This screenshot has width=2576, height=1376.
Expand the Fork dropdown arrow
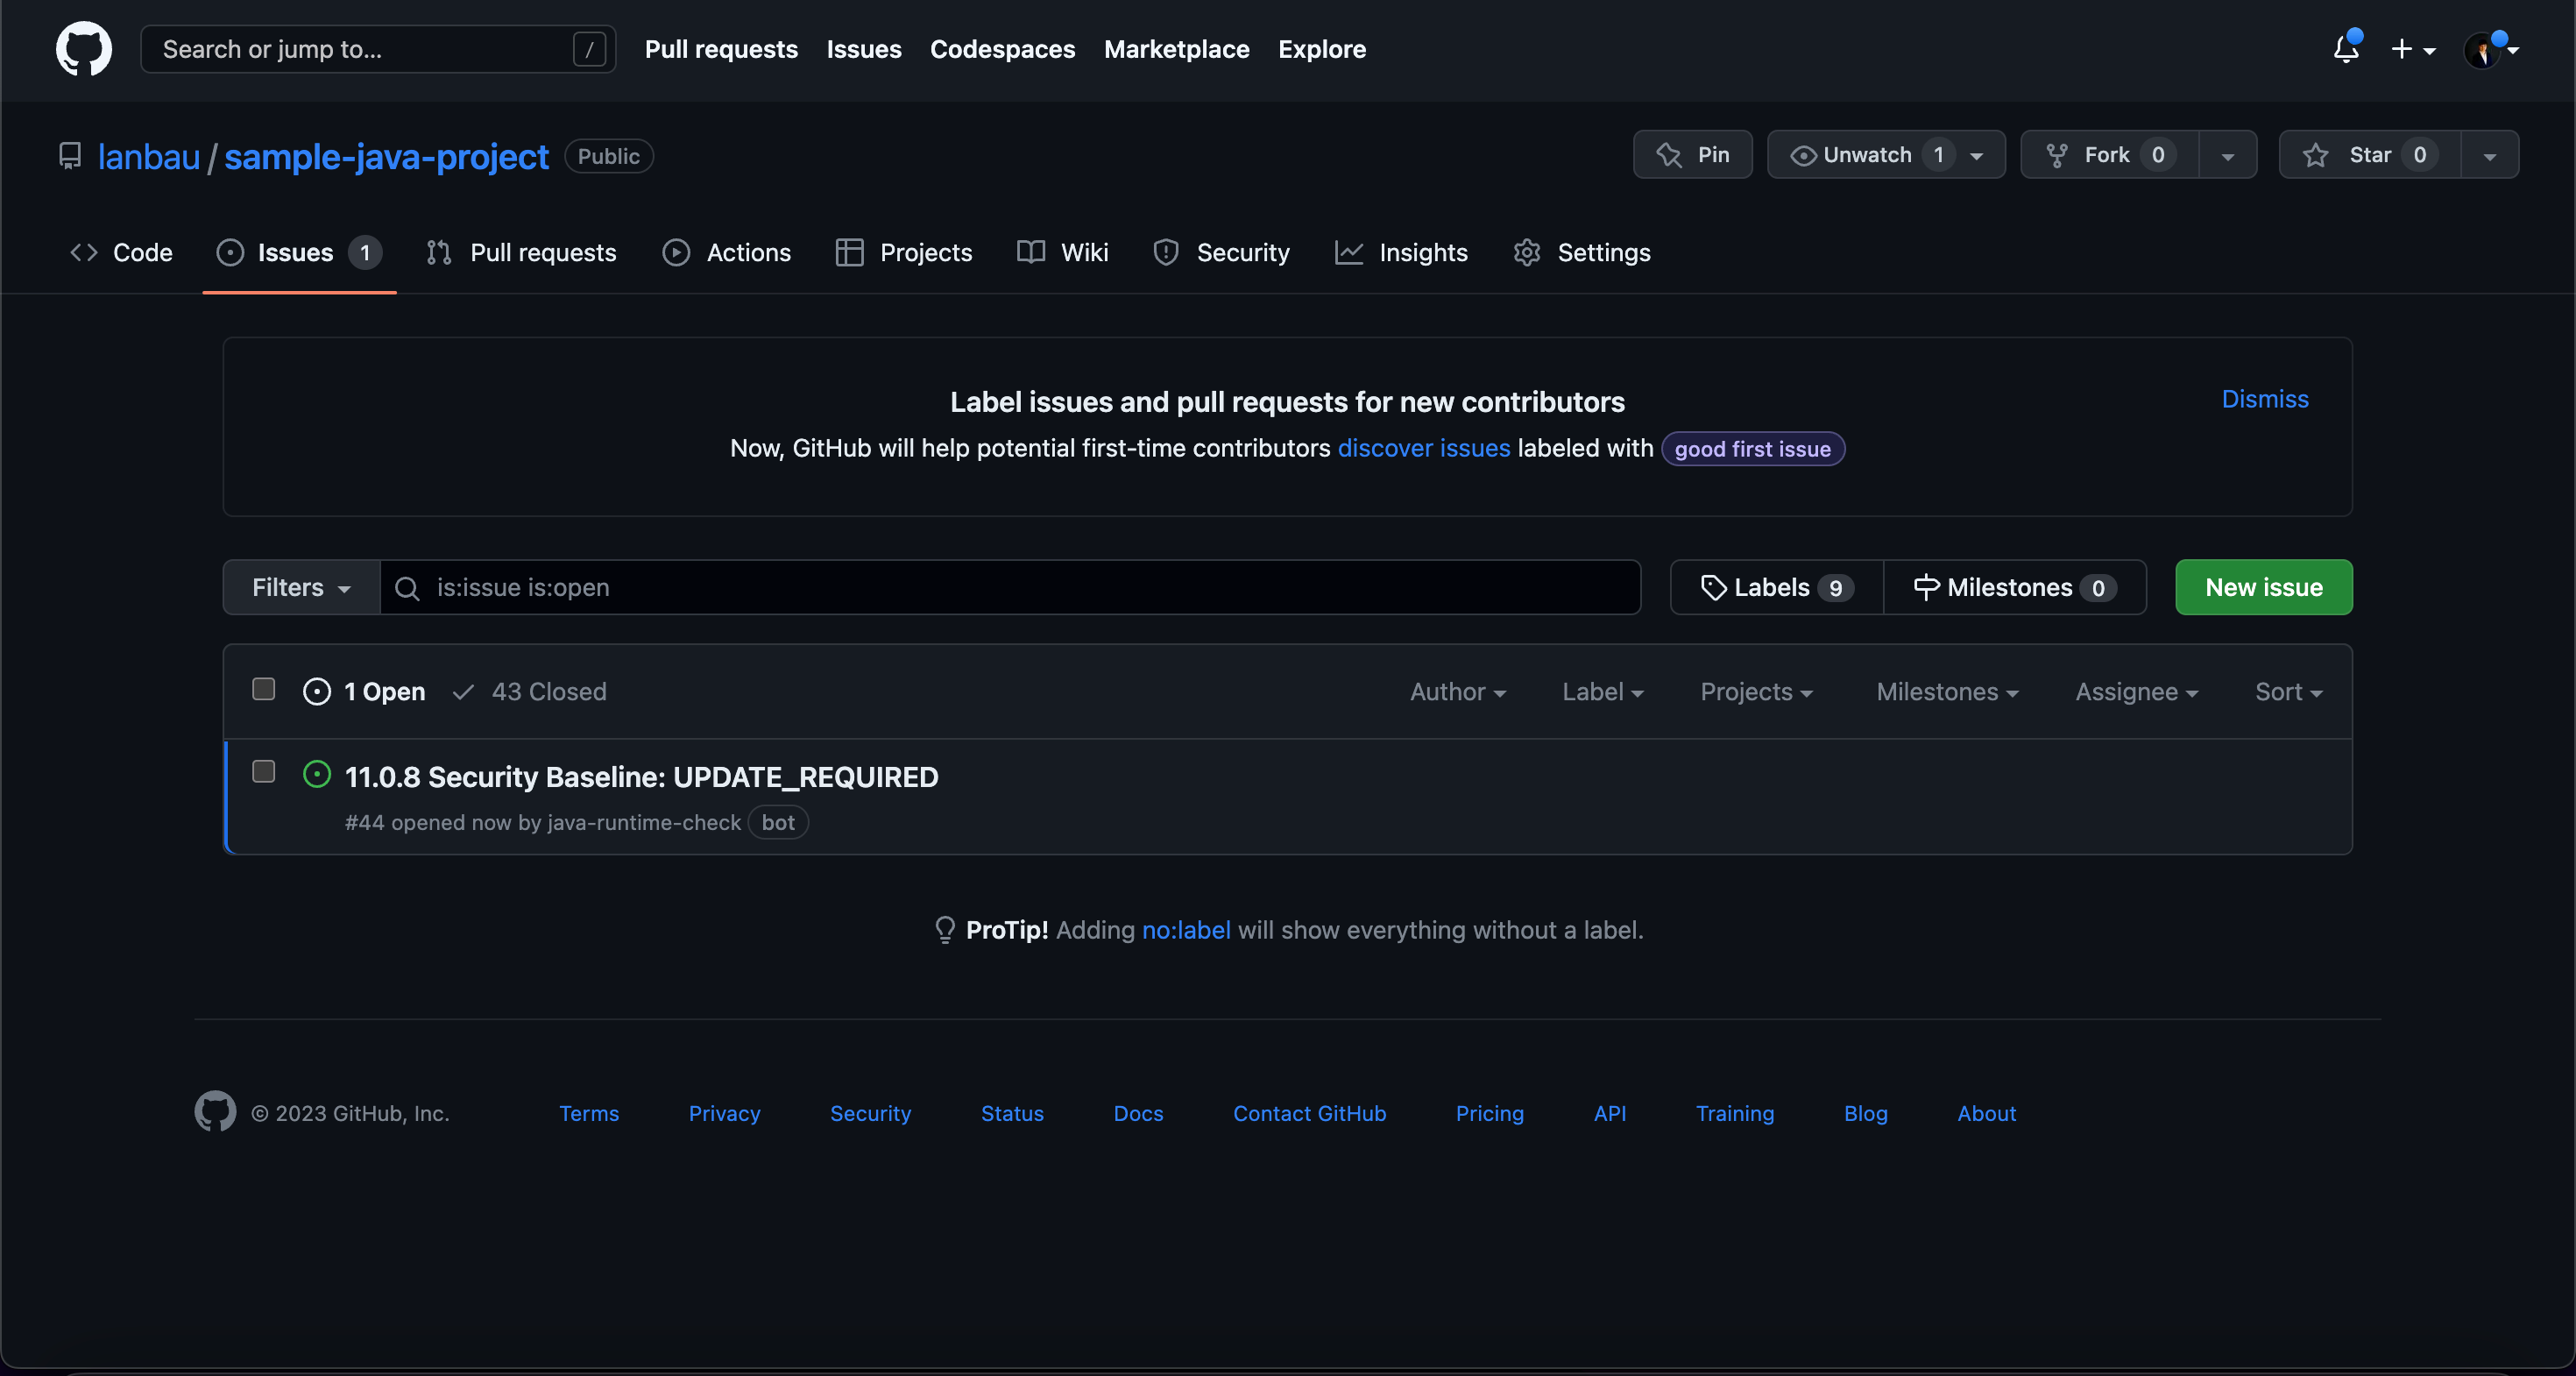coord(2228,156)
